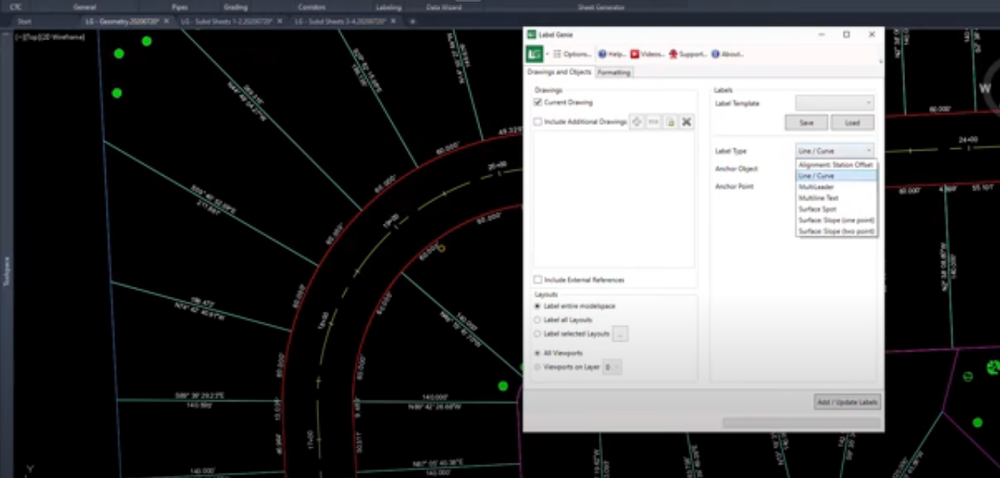The image size is (1000, 478).
Task: Enable Include Additional Drawings checkbox
Action: tap(538, 122)
